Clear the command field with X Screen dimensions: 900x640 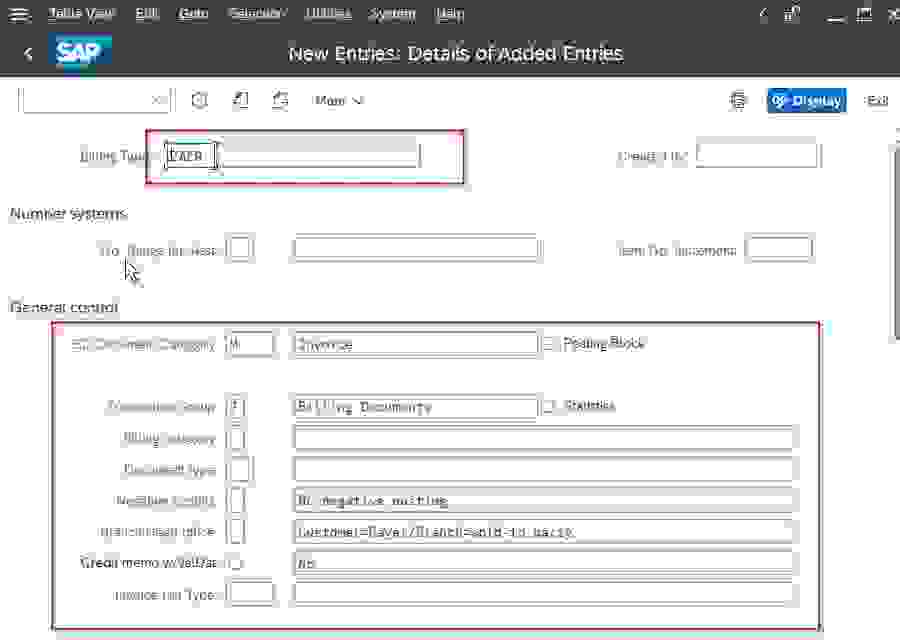click(157, 100)
